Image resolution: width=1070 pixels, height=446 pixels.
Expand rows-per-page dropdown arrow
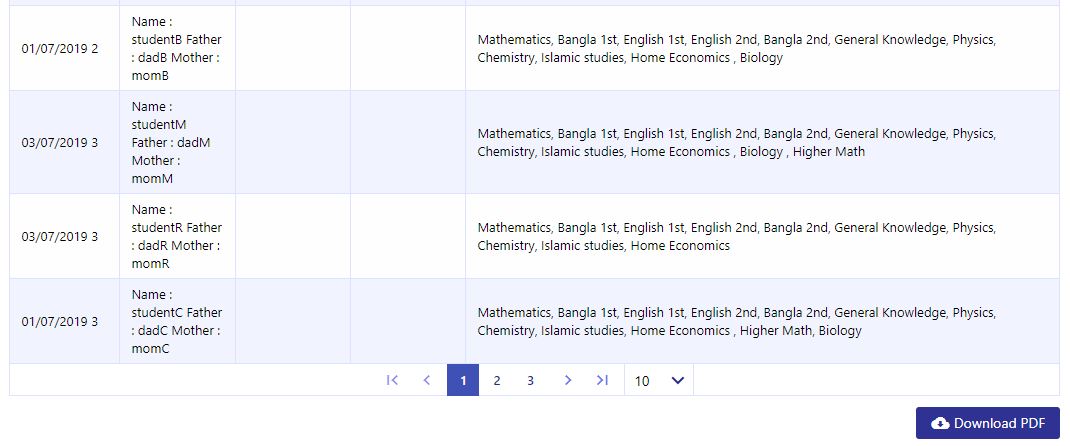(x=678, y=381)
